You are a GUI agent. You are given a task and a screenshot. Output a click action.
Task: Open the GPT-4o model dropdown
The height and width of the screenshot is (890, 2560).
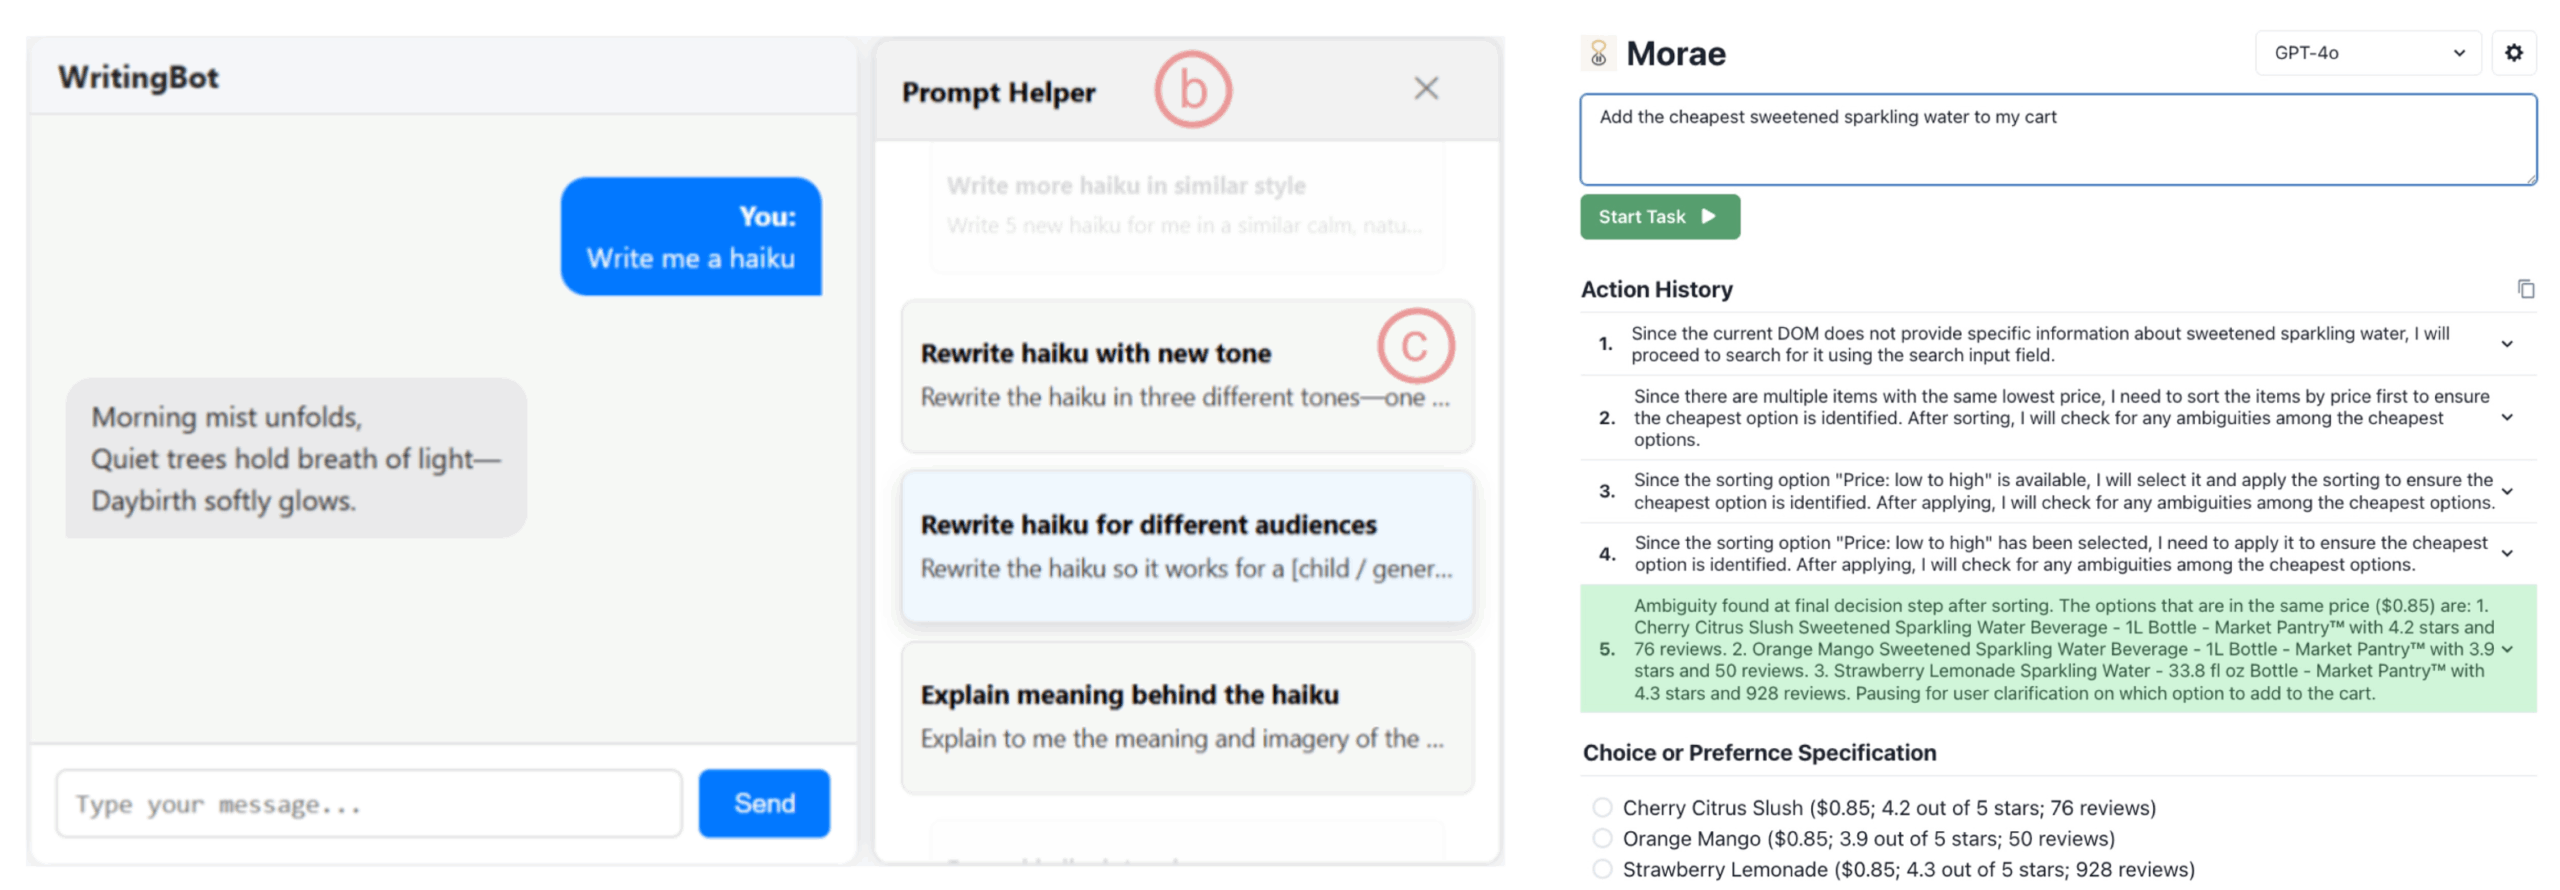pos(2366,53)
